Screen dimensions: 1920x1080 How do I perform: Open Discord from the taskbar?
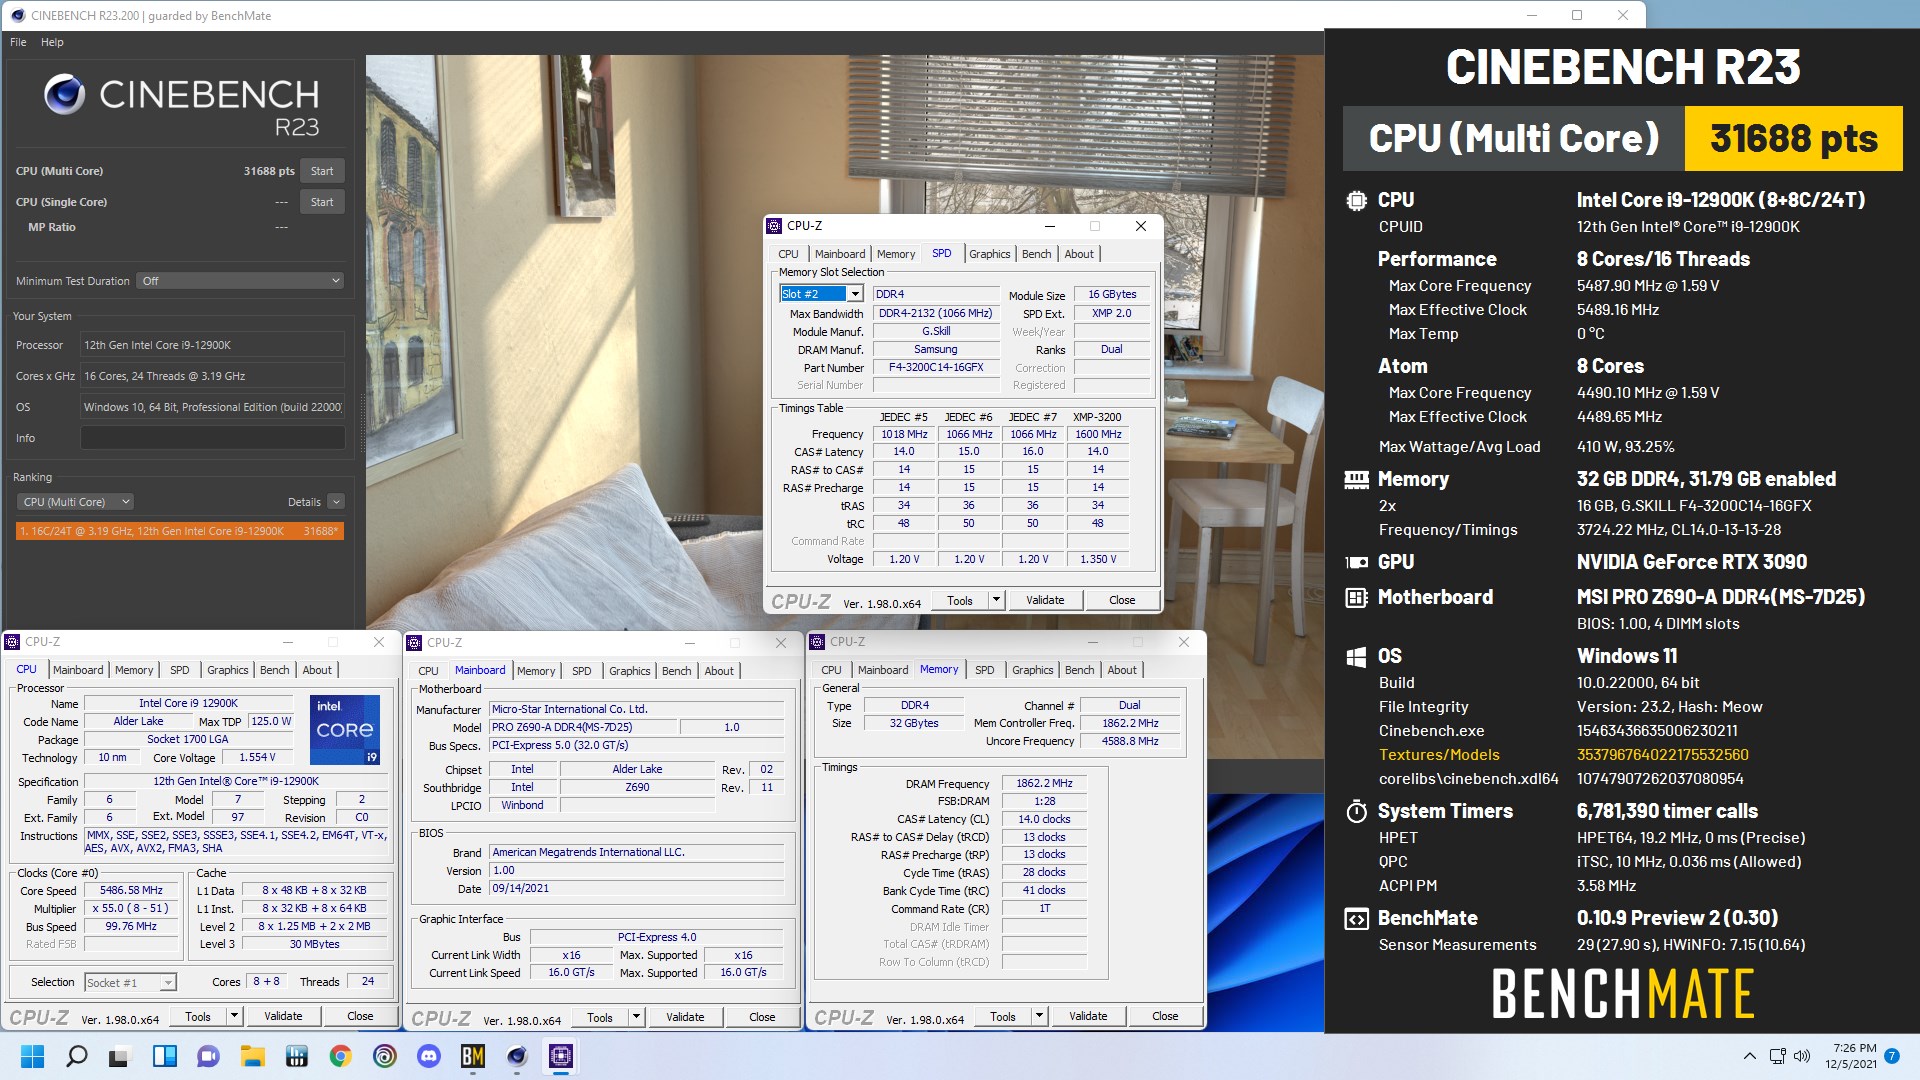click(x=428, y=1056)
